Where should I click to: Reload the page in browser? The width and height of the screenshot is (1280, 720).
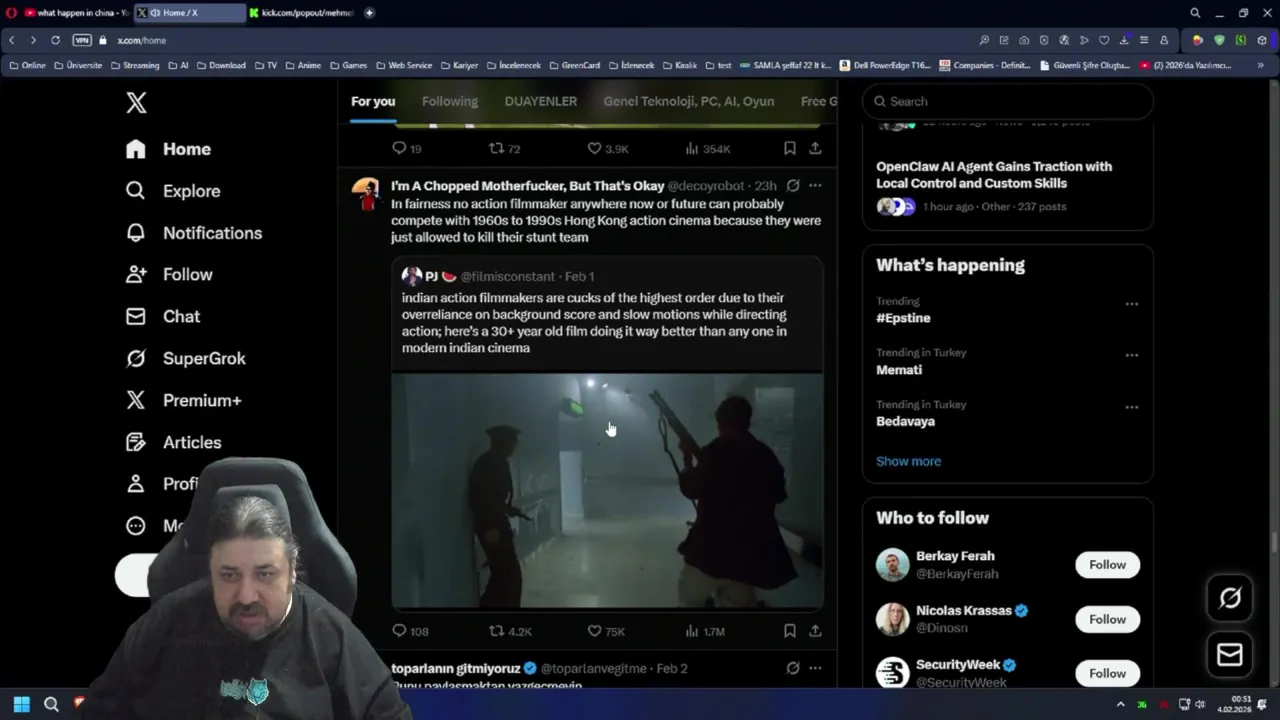(55, 40)
